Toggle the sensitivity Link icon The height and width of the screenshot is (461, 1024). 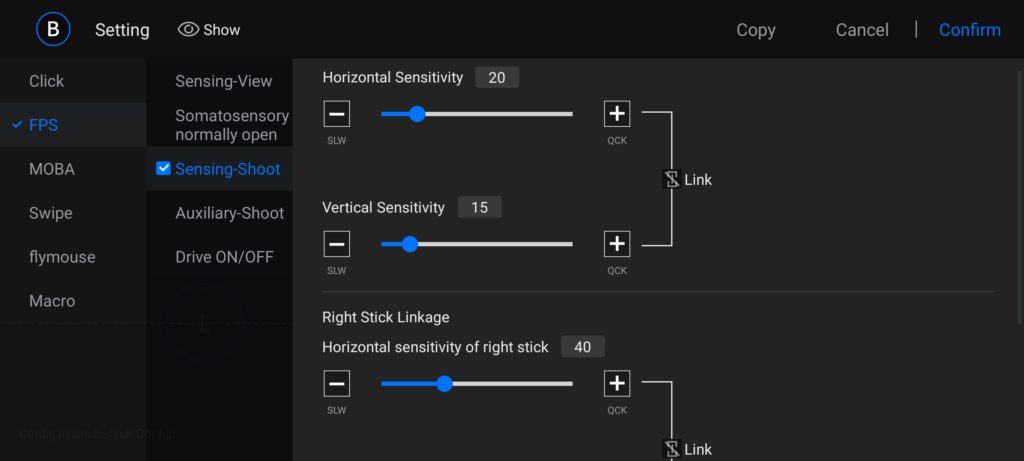point(673,180)
